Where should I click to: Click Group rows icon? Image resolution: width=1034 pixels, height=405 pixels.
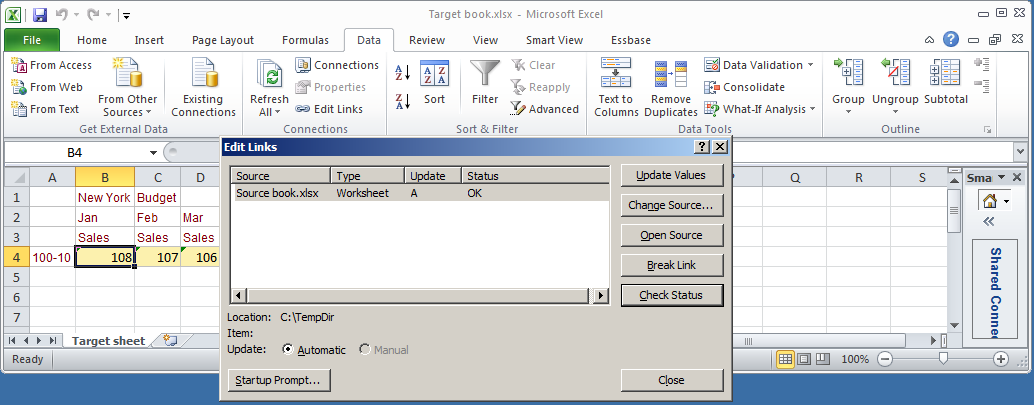point(848,73)
